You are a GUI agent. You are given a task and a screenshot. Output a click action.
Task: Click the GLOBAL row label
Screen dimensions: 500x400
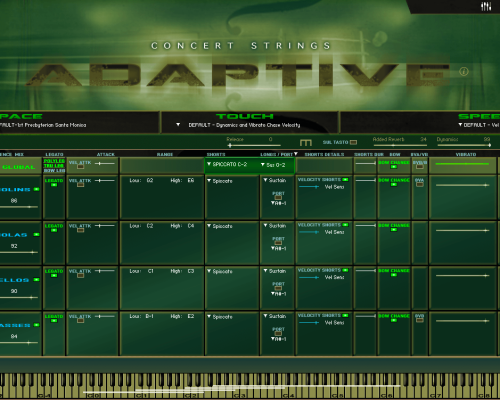point(19,167)
